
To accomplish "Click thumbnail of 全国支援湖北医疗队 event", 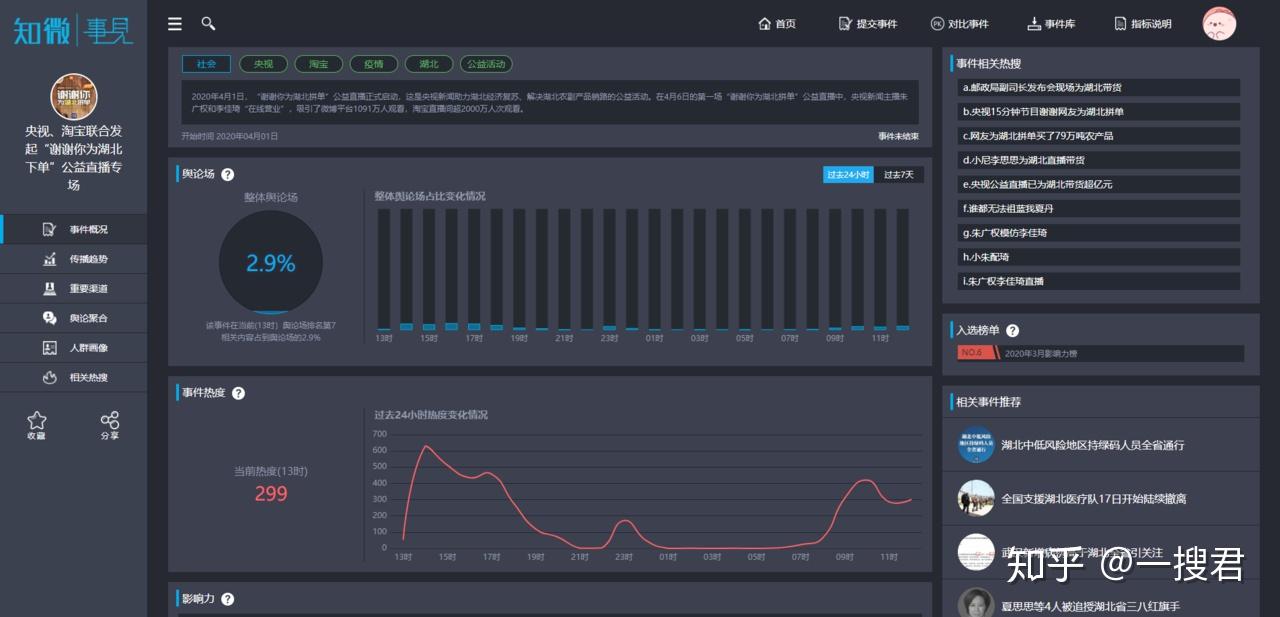I will tap(976, 498).
